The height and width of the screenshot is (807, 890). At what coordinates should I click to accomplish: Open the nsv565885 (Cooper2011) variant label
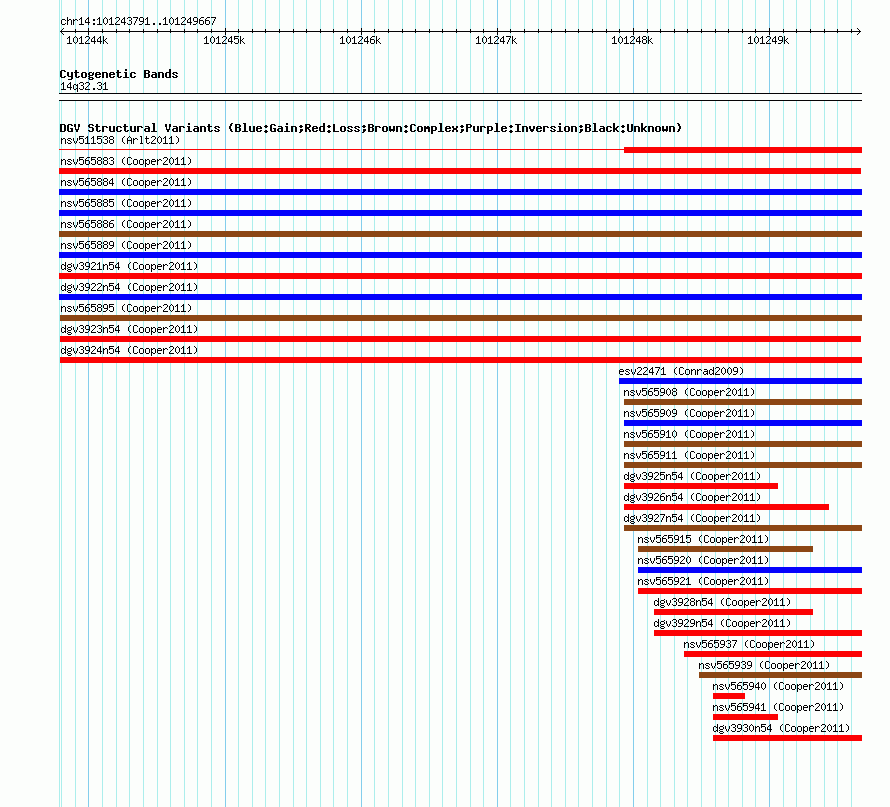126,203
